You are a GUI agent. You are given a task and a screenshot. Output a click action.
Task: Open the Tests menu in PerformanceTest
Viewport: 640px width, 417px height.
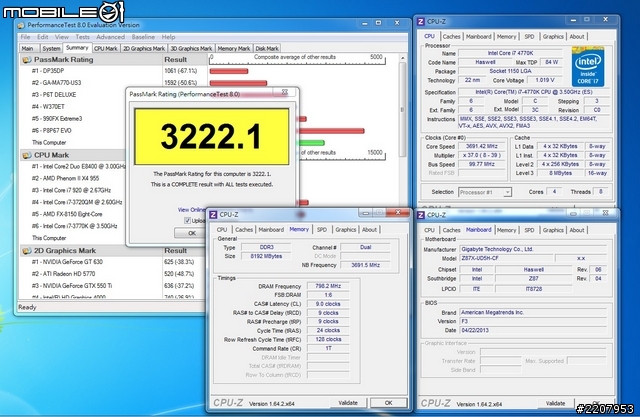[x=82, y=37]
